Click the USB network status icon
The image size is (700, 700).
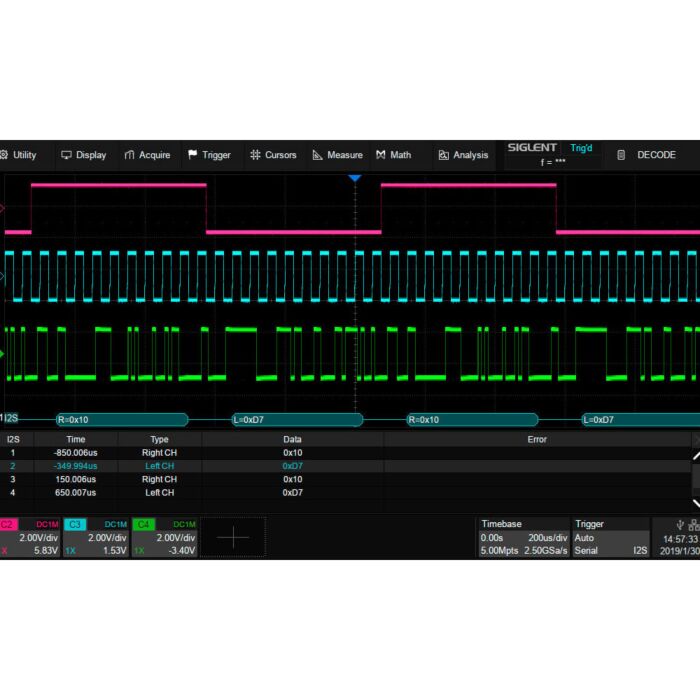pyautogui.click(x=686, y=524)
